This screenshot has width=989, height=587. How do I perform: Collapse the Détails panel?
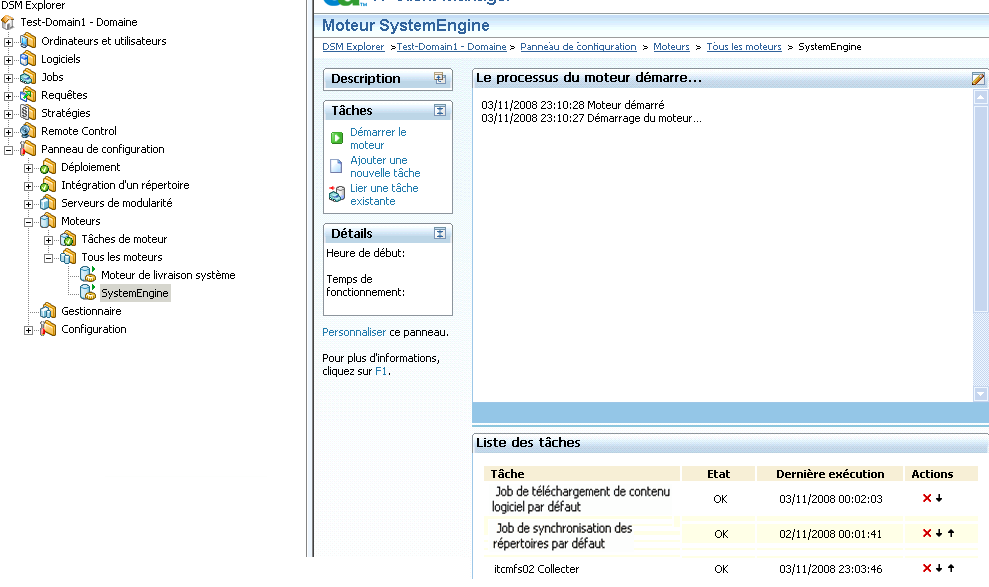[x=439, y=233]
